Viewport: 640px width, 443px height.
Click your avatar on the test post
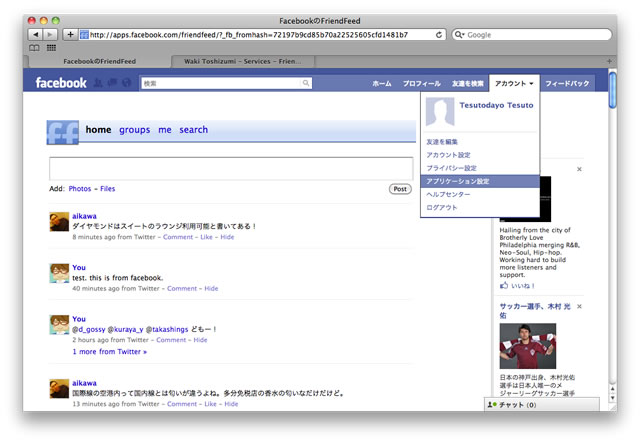point(59,273)
